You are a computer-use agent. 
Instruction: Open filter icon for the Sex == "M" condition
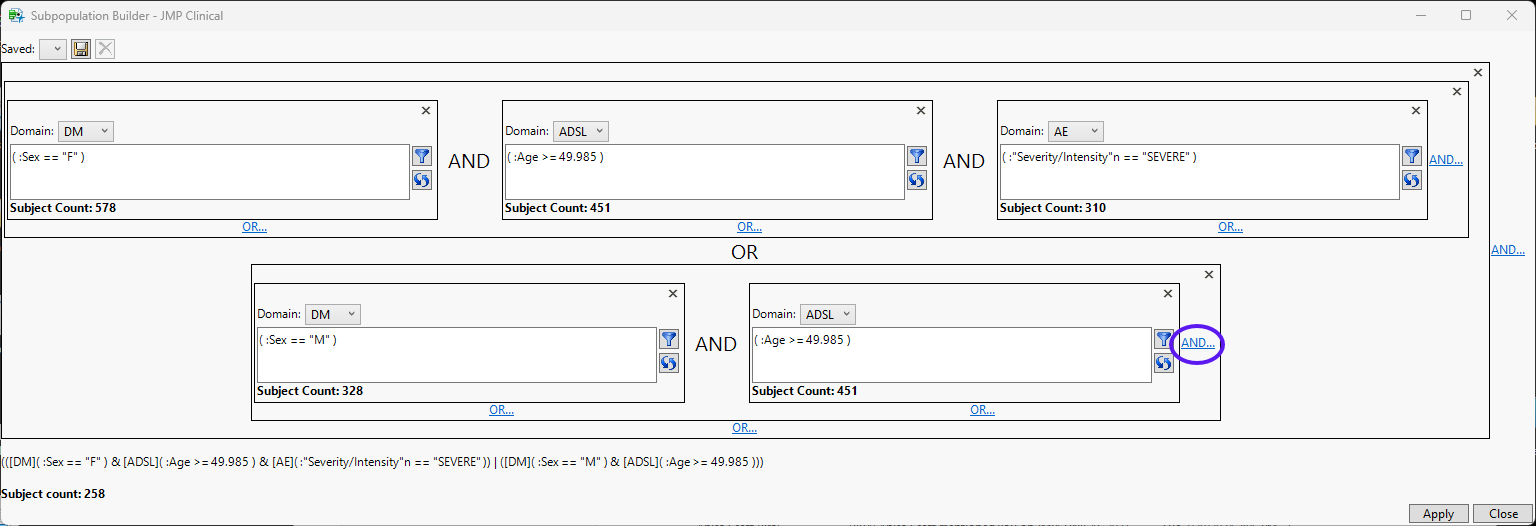pos(669,339)
